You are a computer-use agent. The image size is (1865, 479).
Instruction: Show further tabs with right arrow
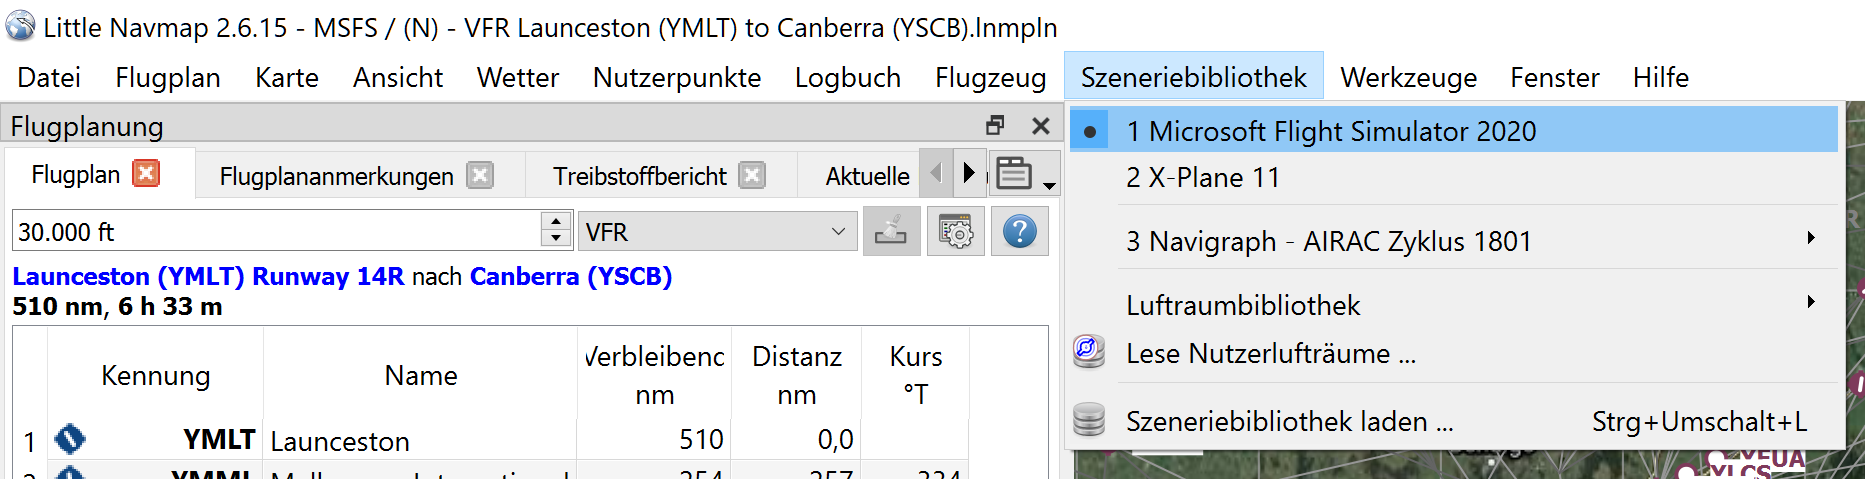click(968, 173)
